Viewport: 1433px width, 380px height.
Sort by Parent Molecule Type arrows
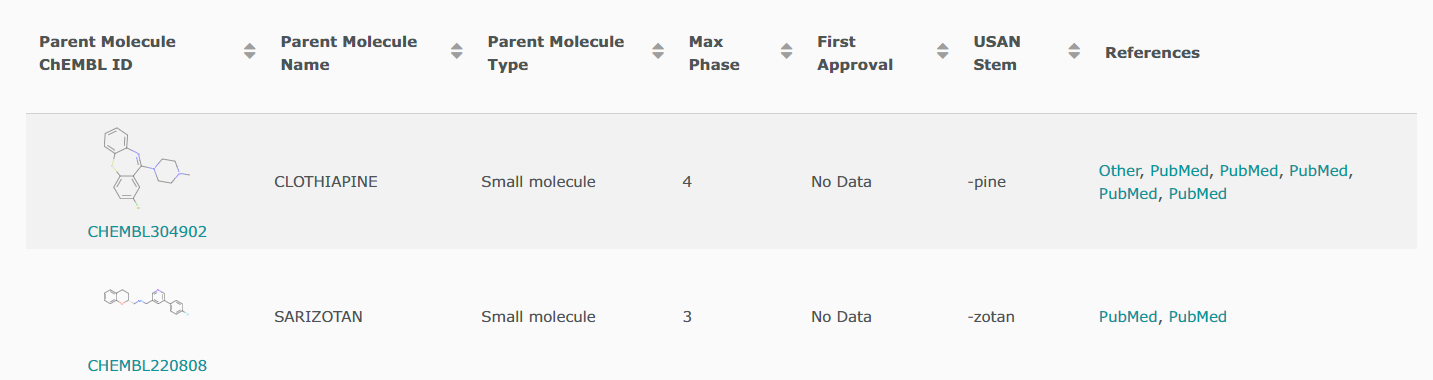pos(658,52)
